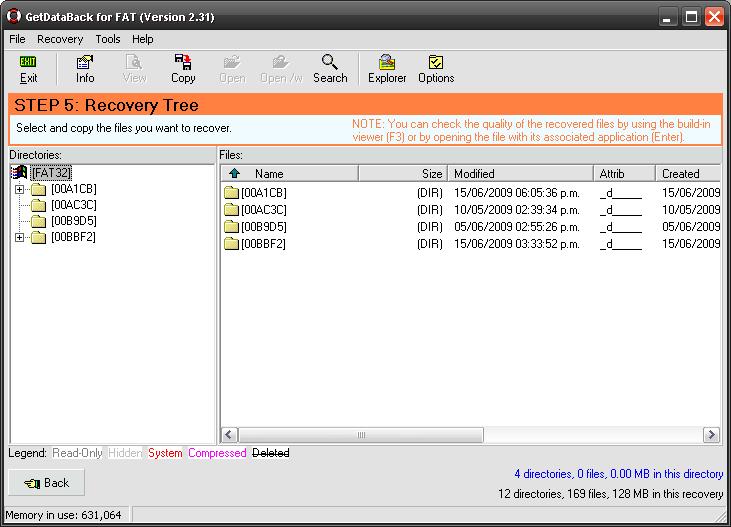The image size is (731, 527).
Task: Click the Hidden legend label
Action: click(x=125, y=453)
